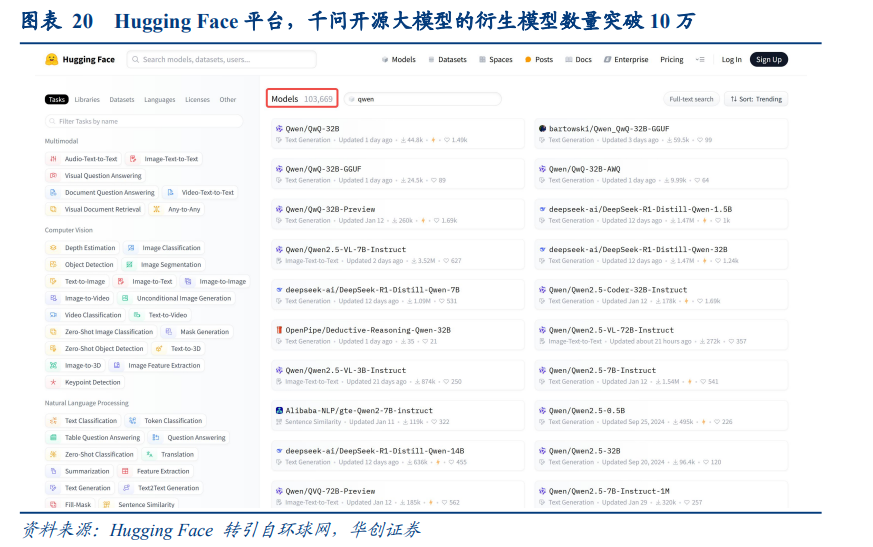
Task: Select the Video-Text-to-Text task icon
Action: tap(170, 192)
